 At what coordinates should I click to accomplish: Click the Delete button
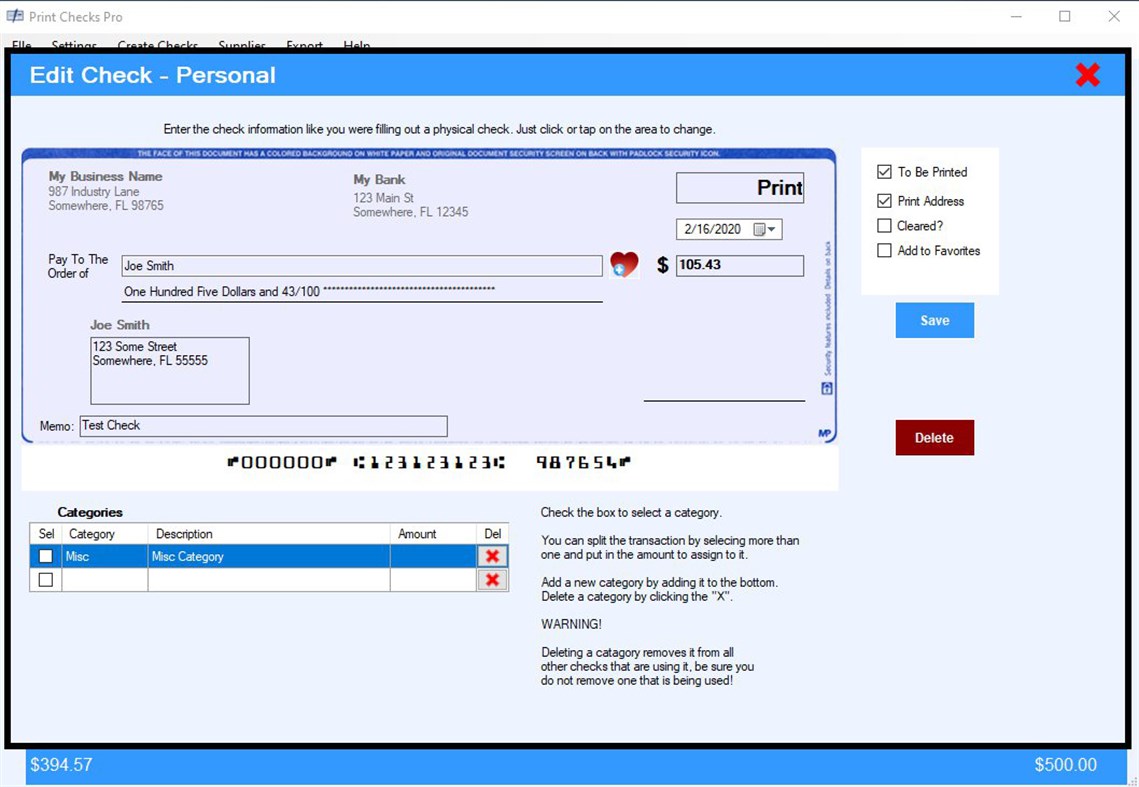933,437
